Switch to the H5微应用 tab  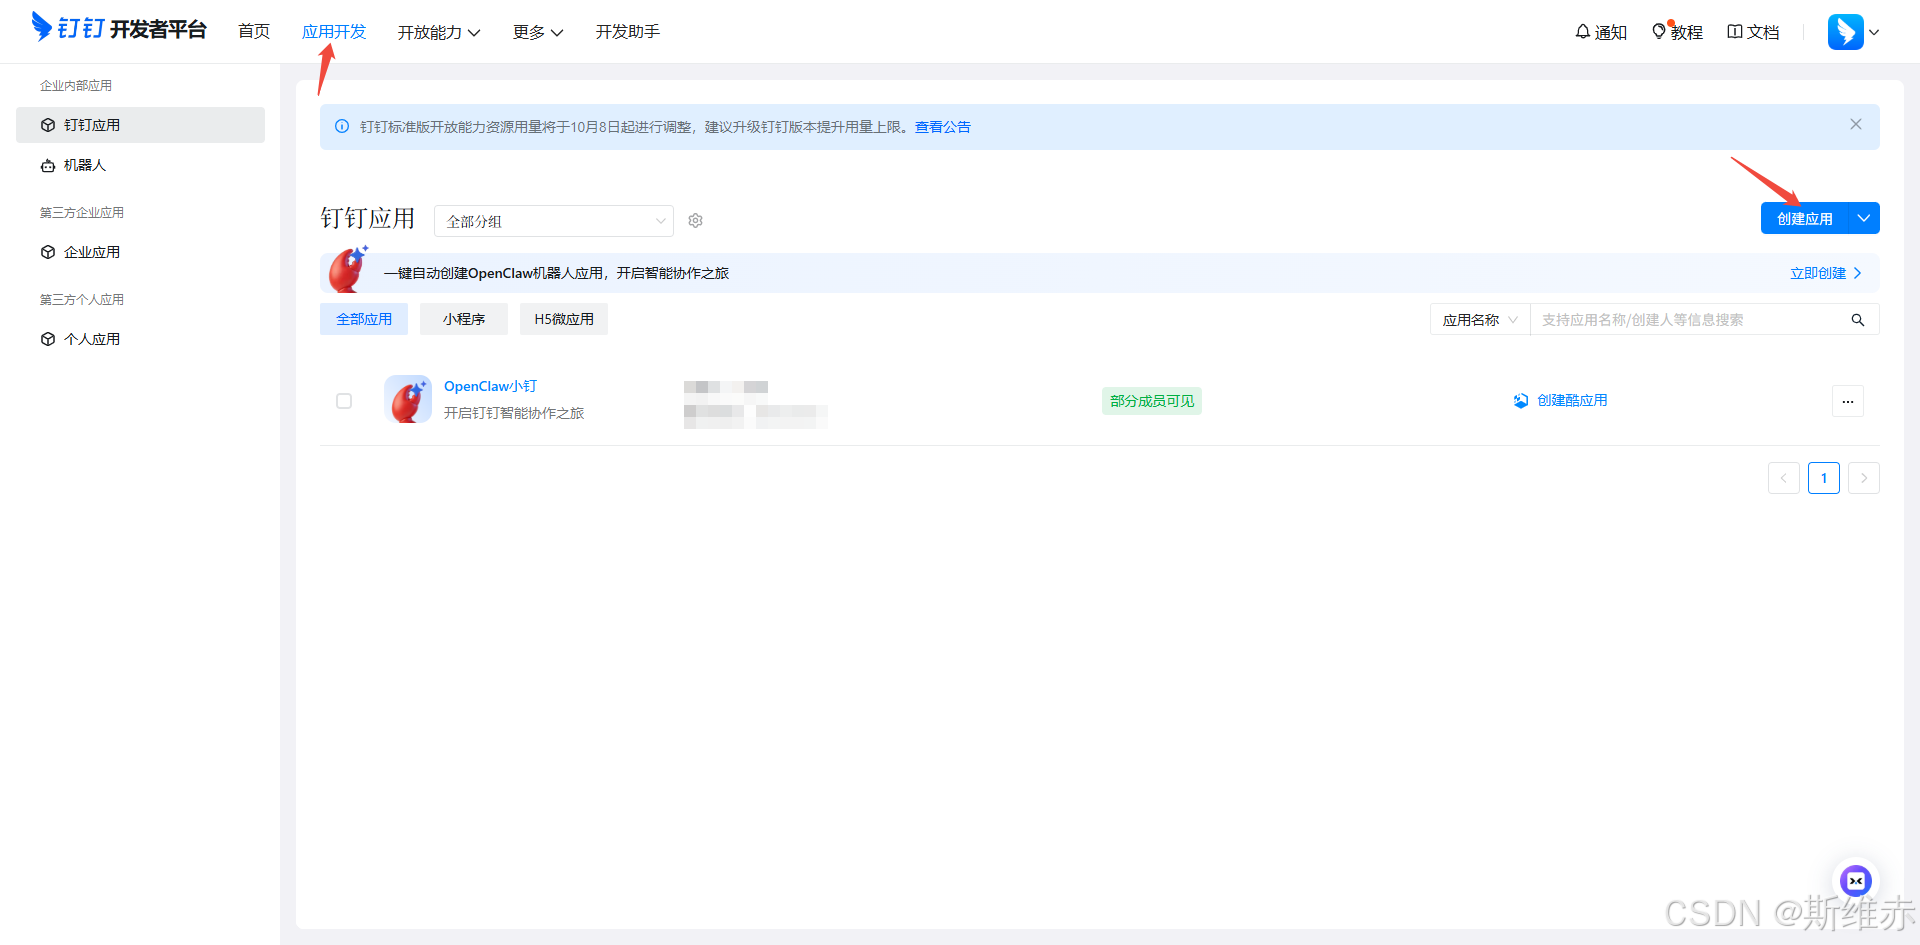(564, 319)
